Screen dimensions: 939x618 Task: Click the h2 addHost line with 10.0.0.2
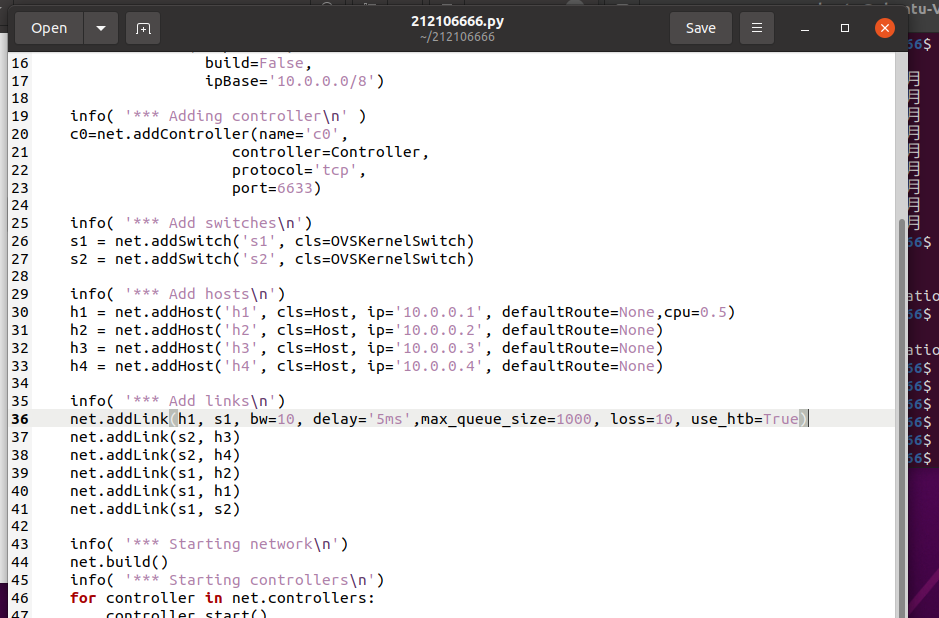click(x=366, y=331)
